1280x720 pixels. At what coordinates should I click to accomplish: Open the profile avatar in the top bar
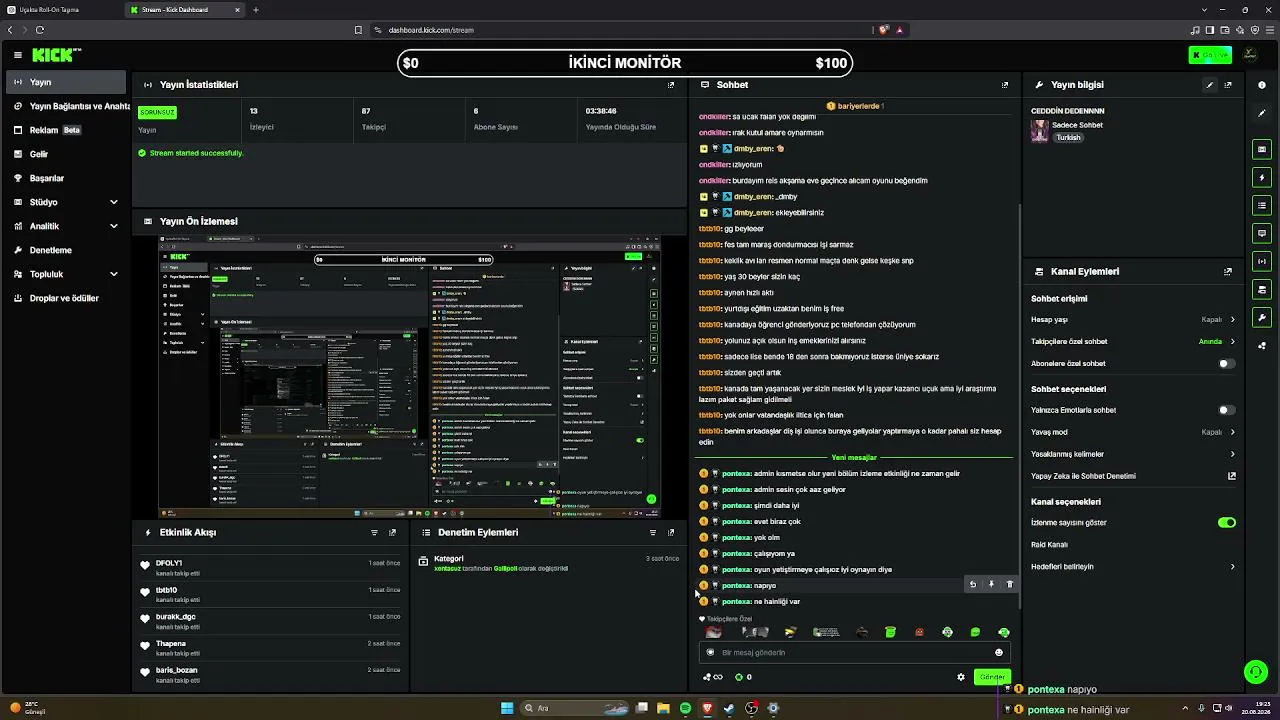[x=1250, y=55]
